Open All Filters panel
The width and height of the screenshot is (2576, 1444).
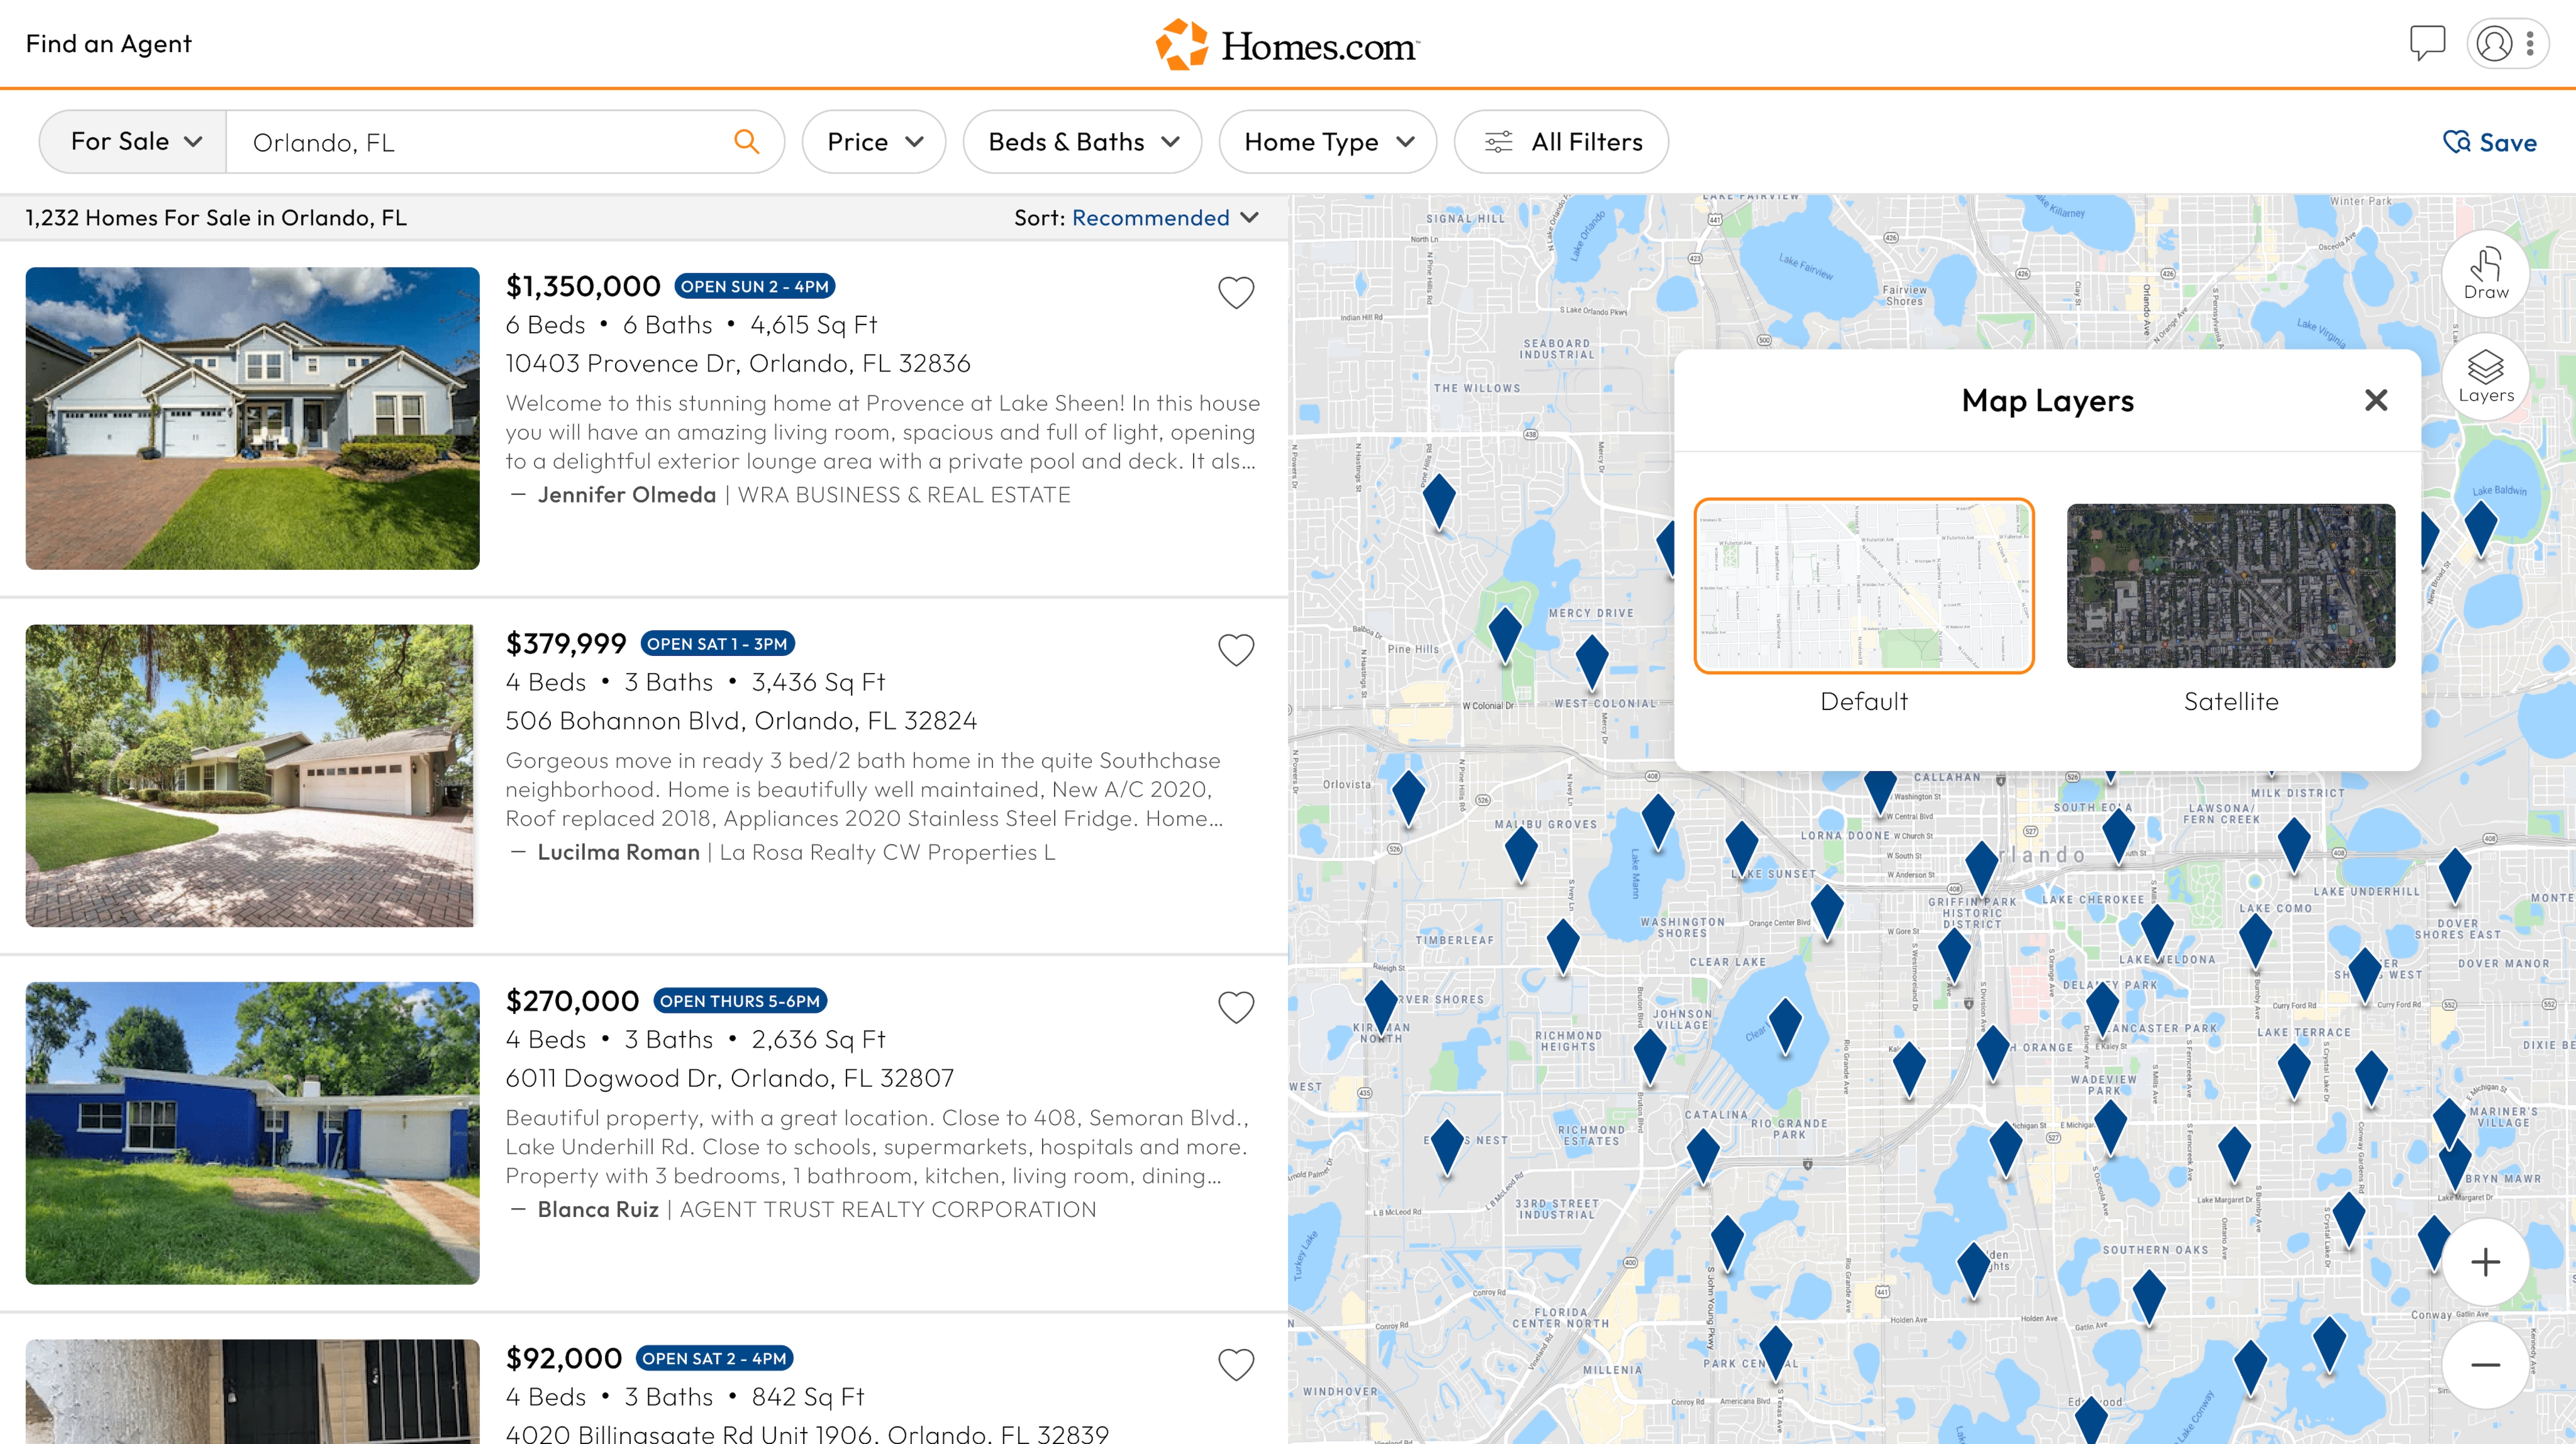(1562, 142)
